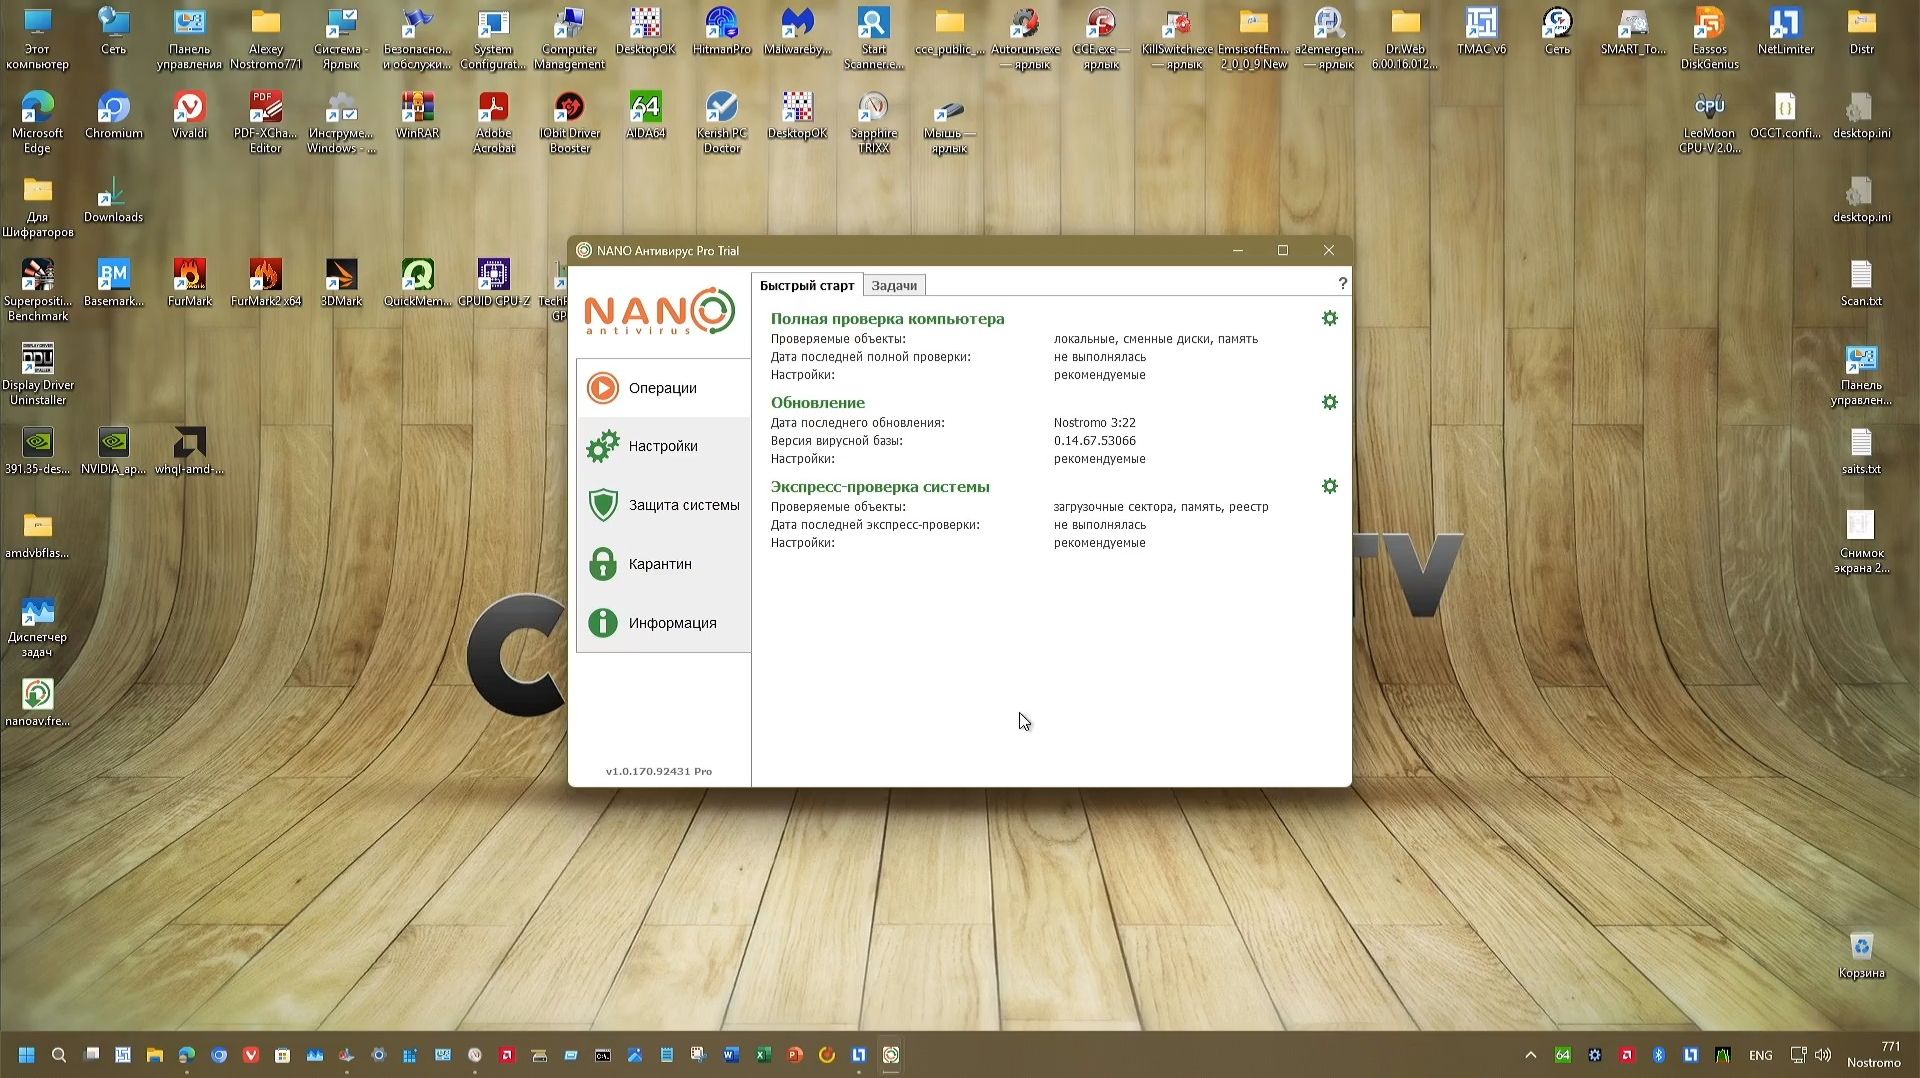Select the NetLimiter desktop icon
The image size is (1920, 1078).
(x=1785, y=31)
